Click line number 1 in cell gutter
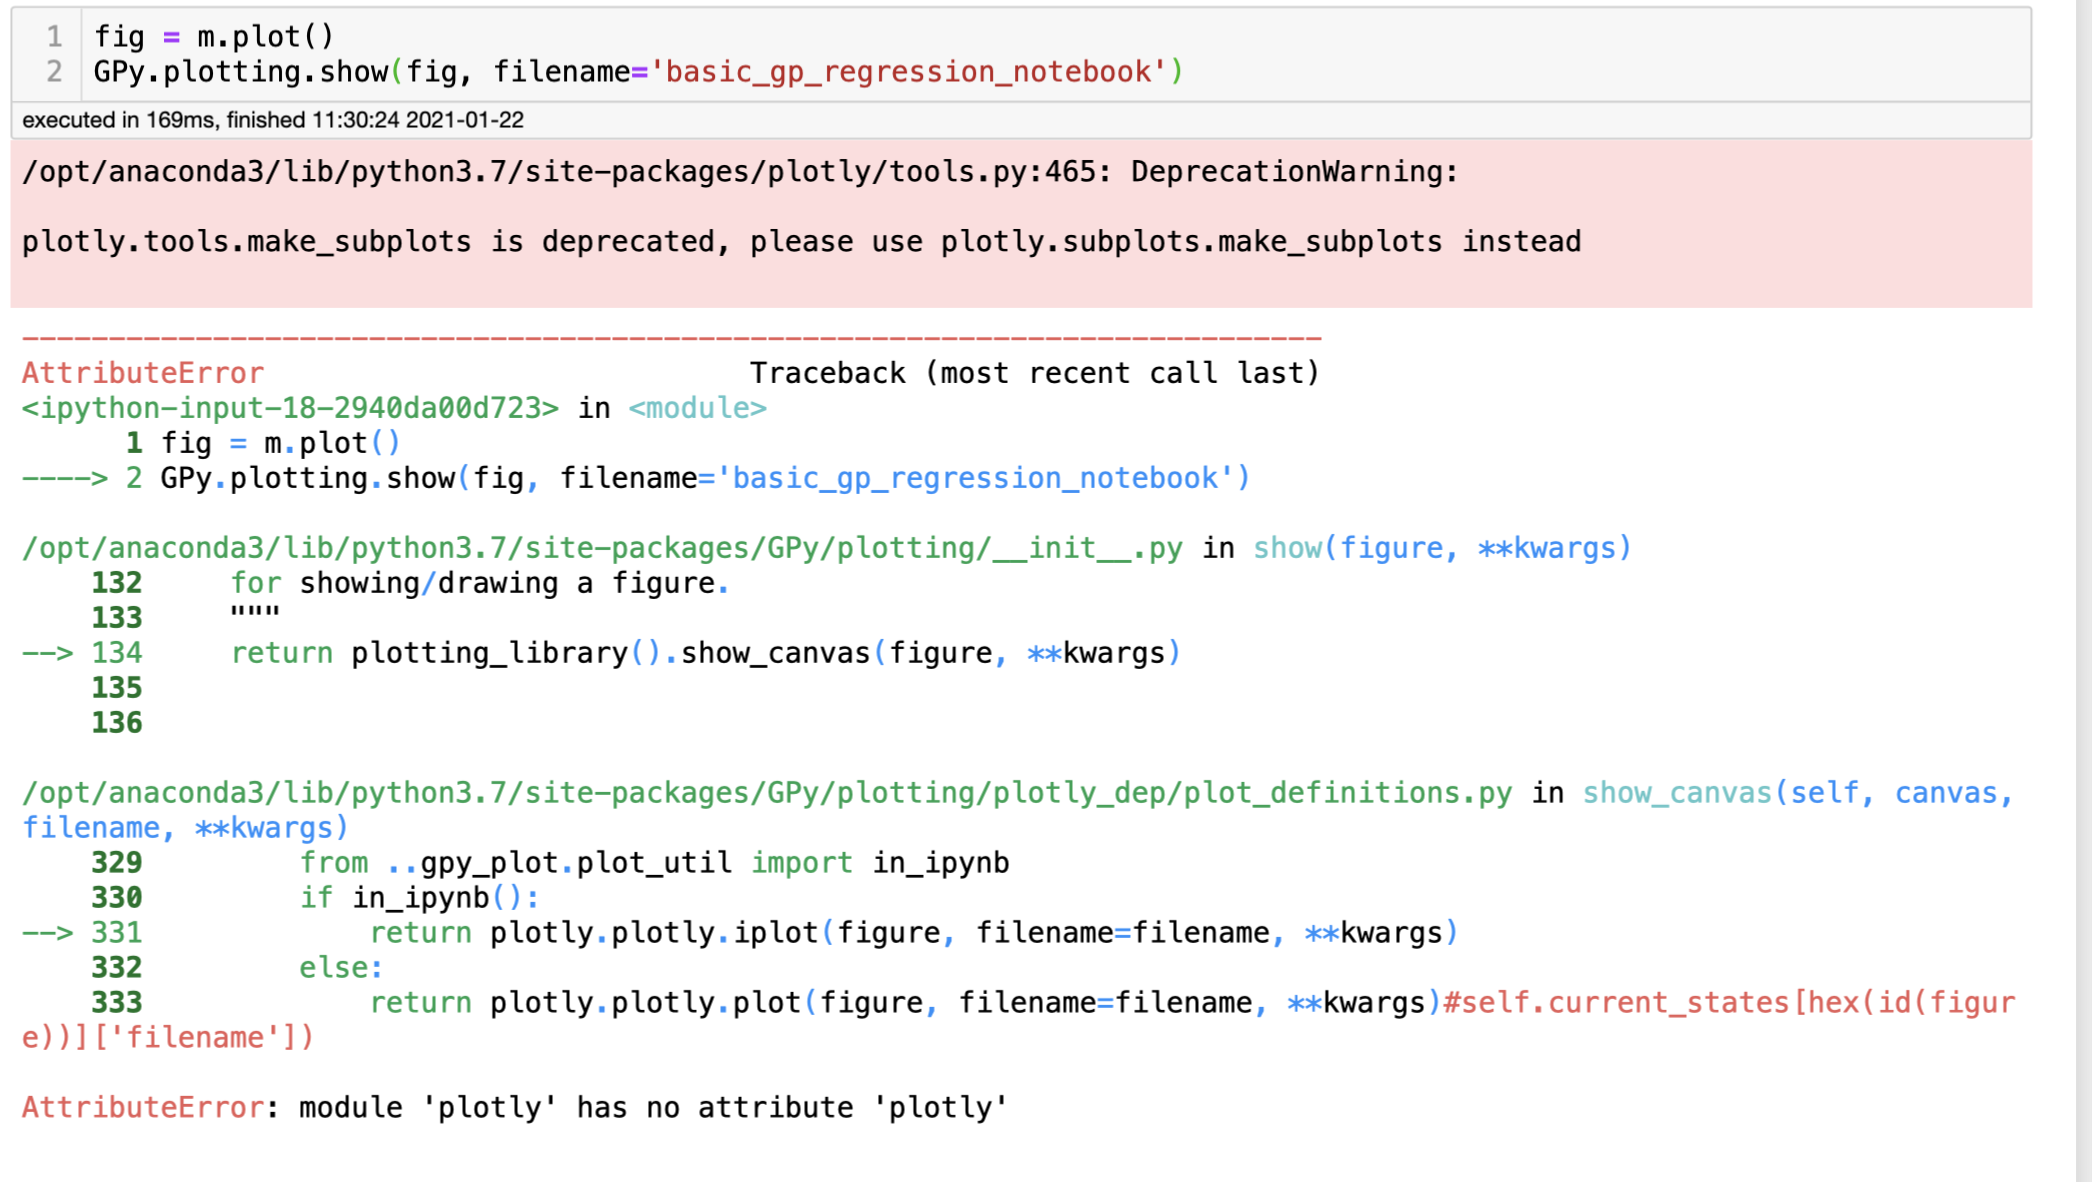 coord(54,37)
